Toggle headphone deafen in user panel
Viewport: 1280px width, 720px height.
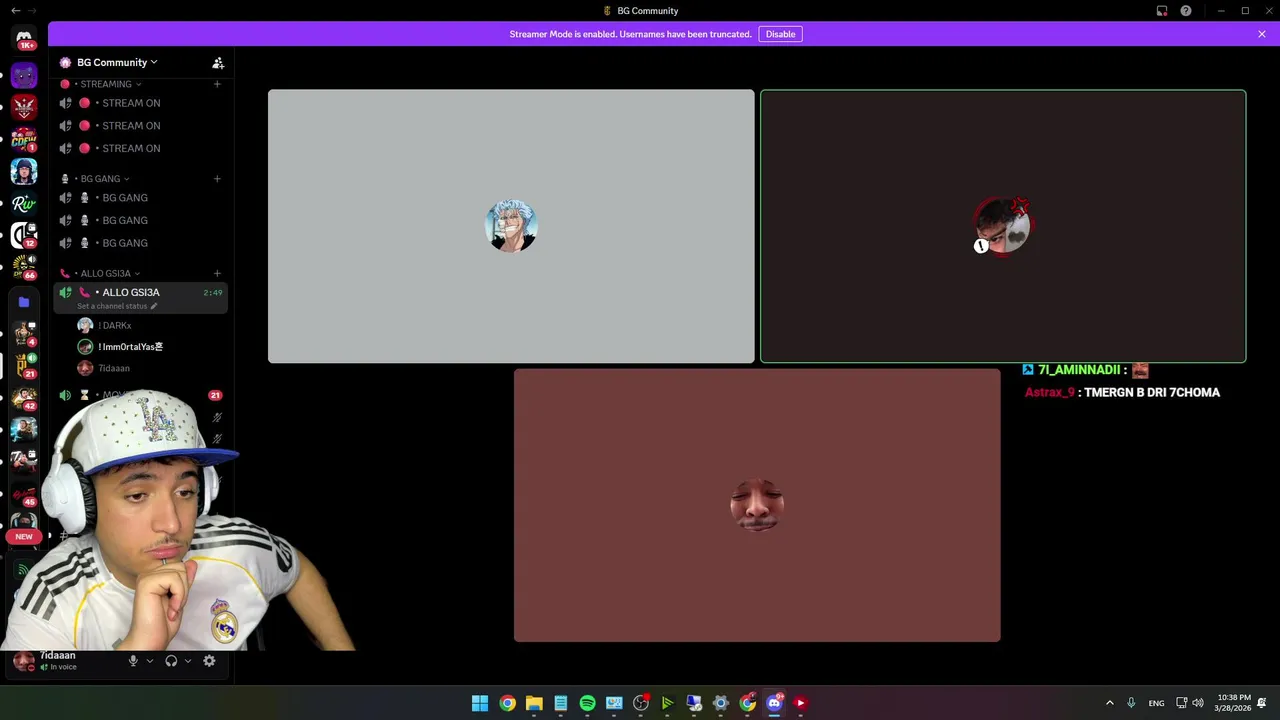point(171,661)
